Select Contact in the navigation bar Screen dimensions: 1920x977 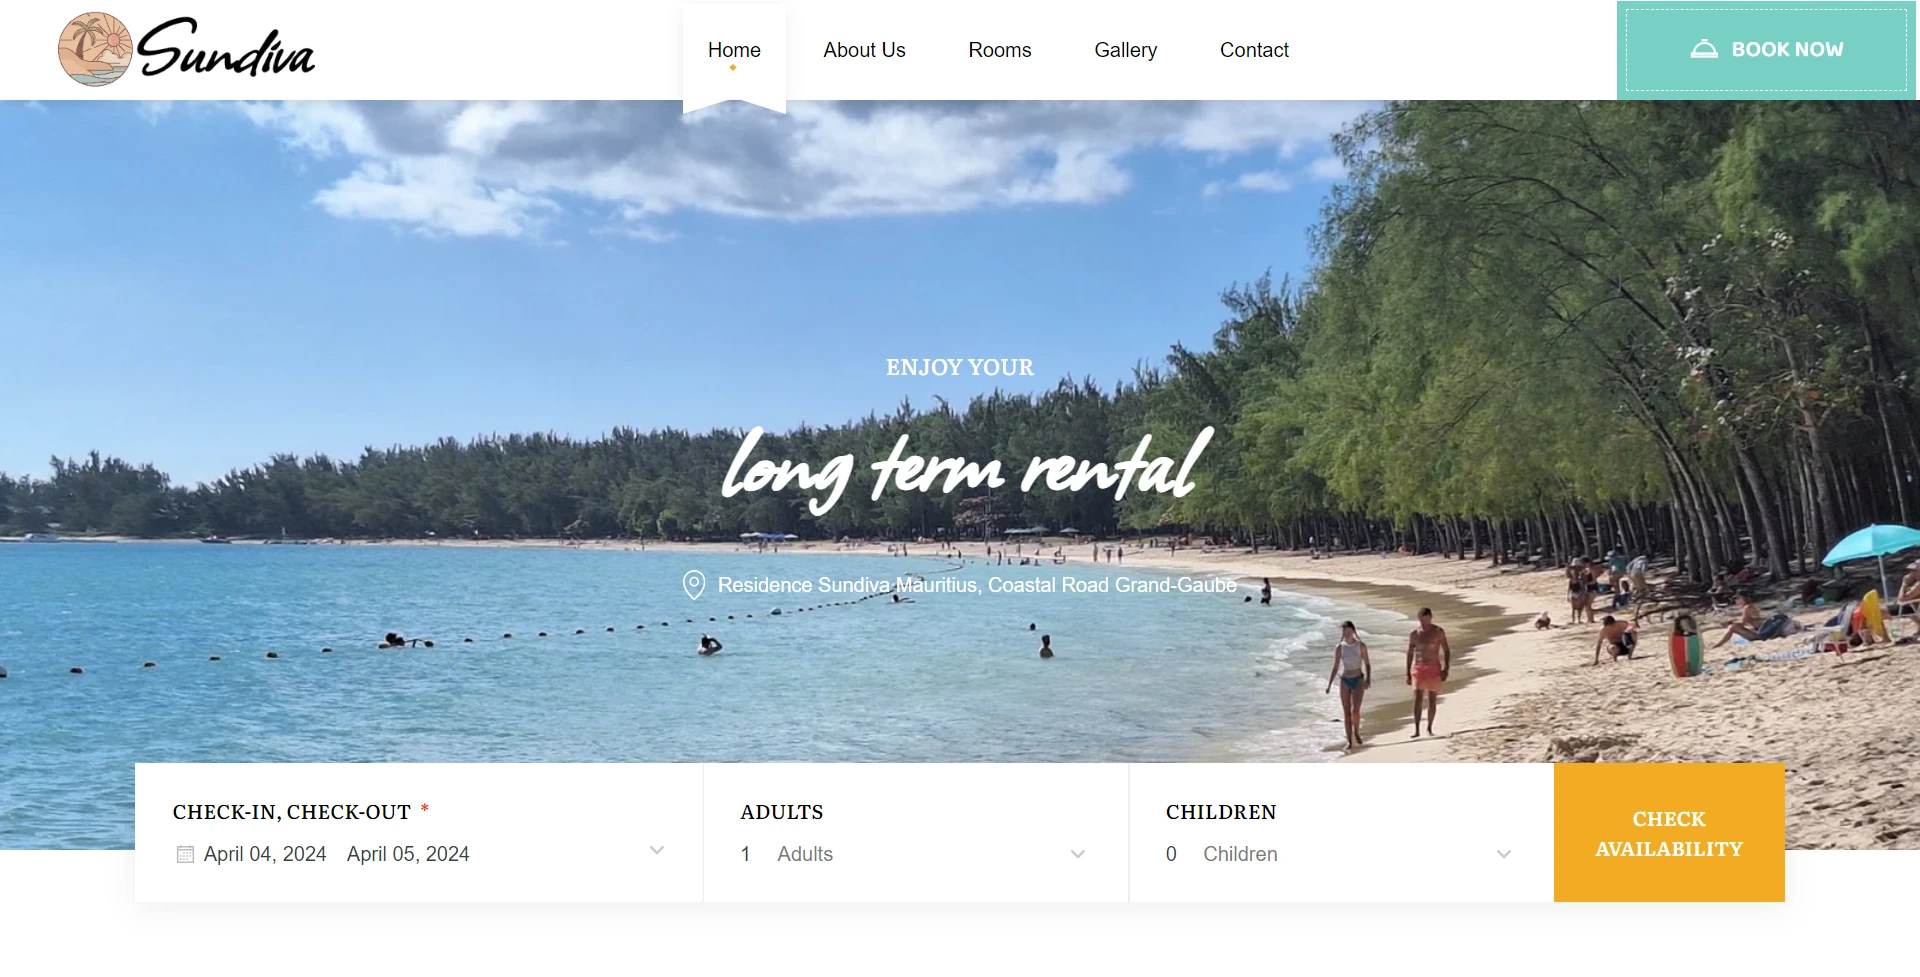pyautogui.click(x=1254, y=50)
